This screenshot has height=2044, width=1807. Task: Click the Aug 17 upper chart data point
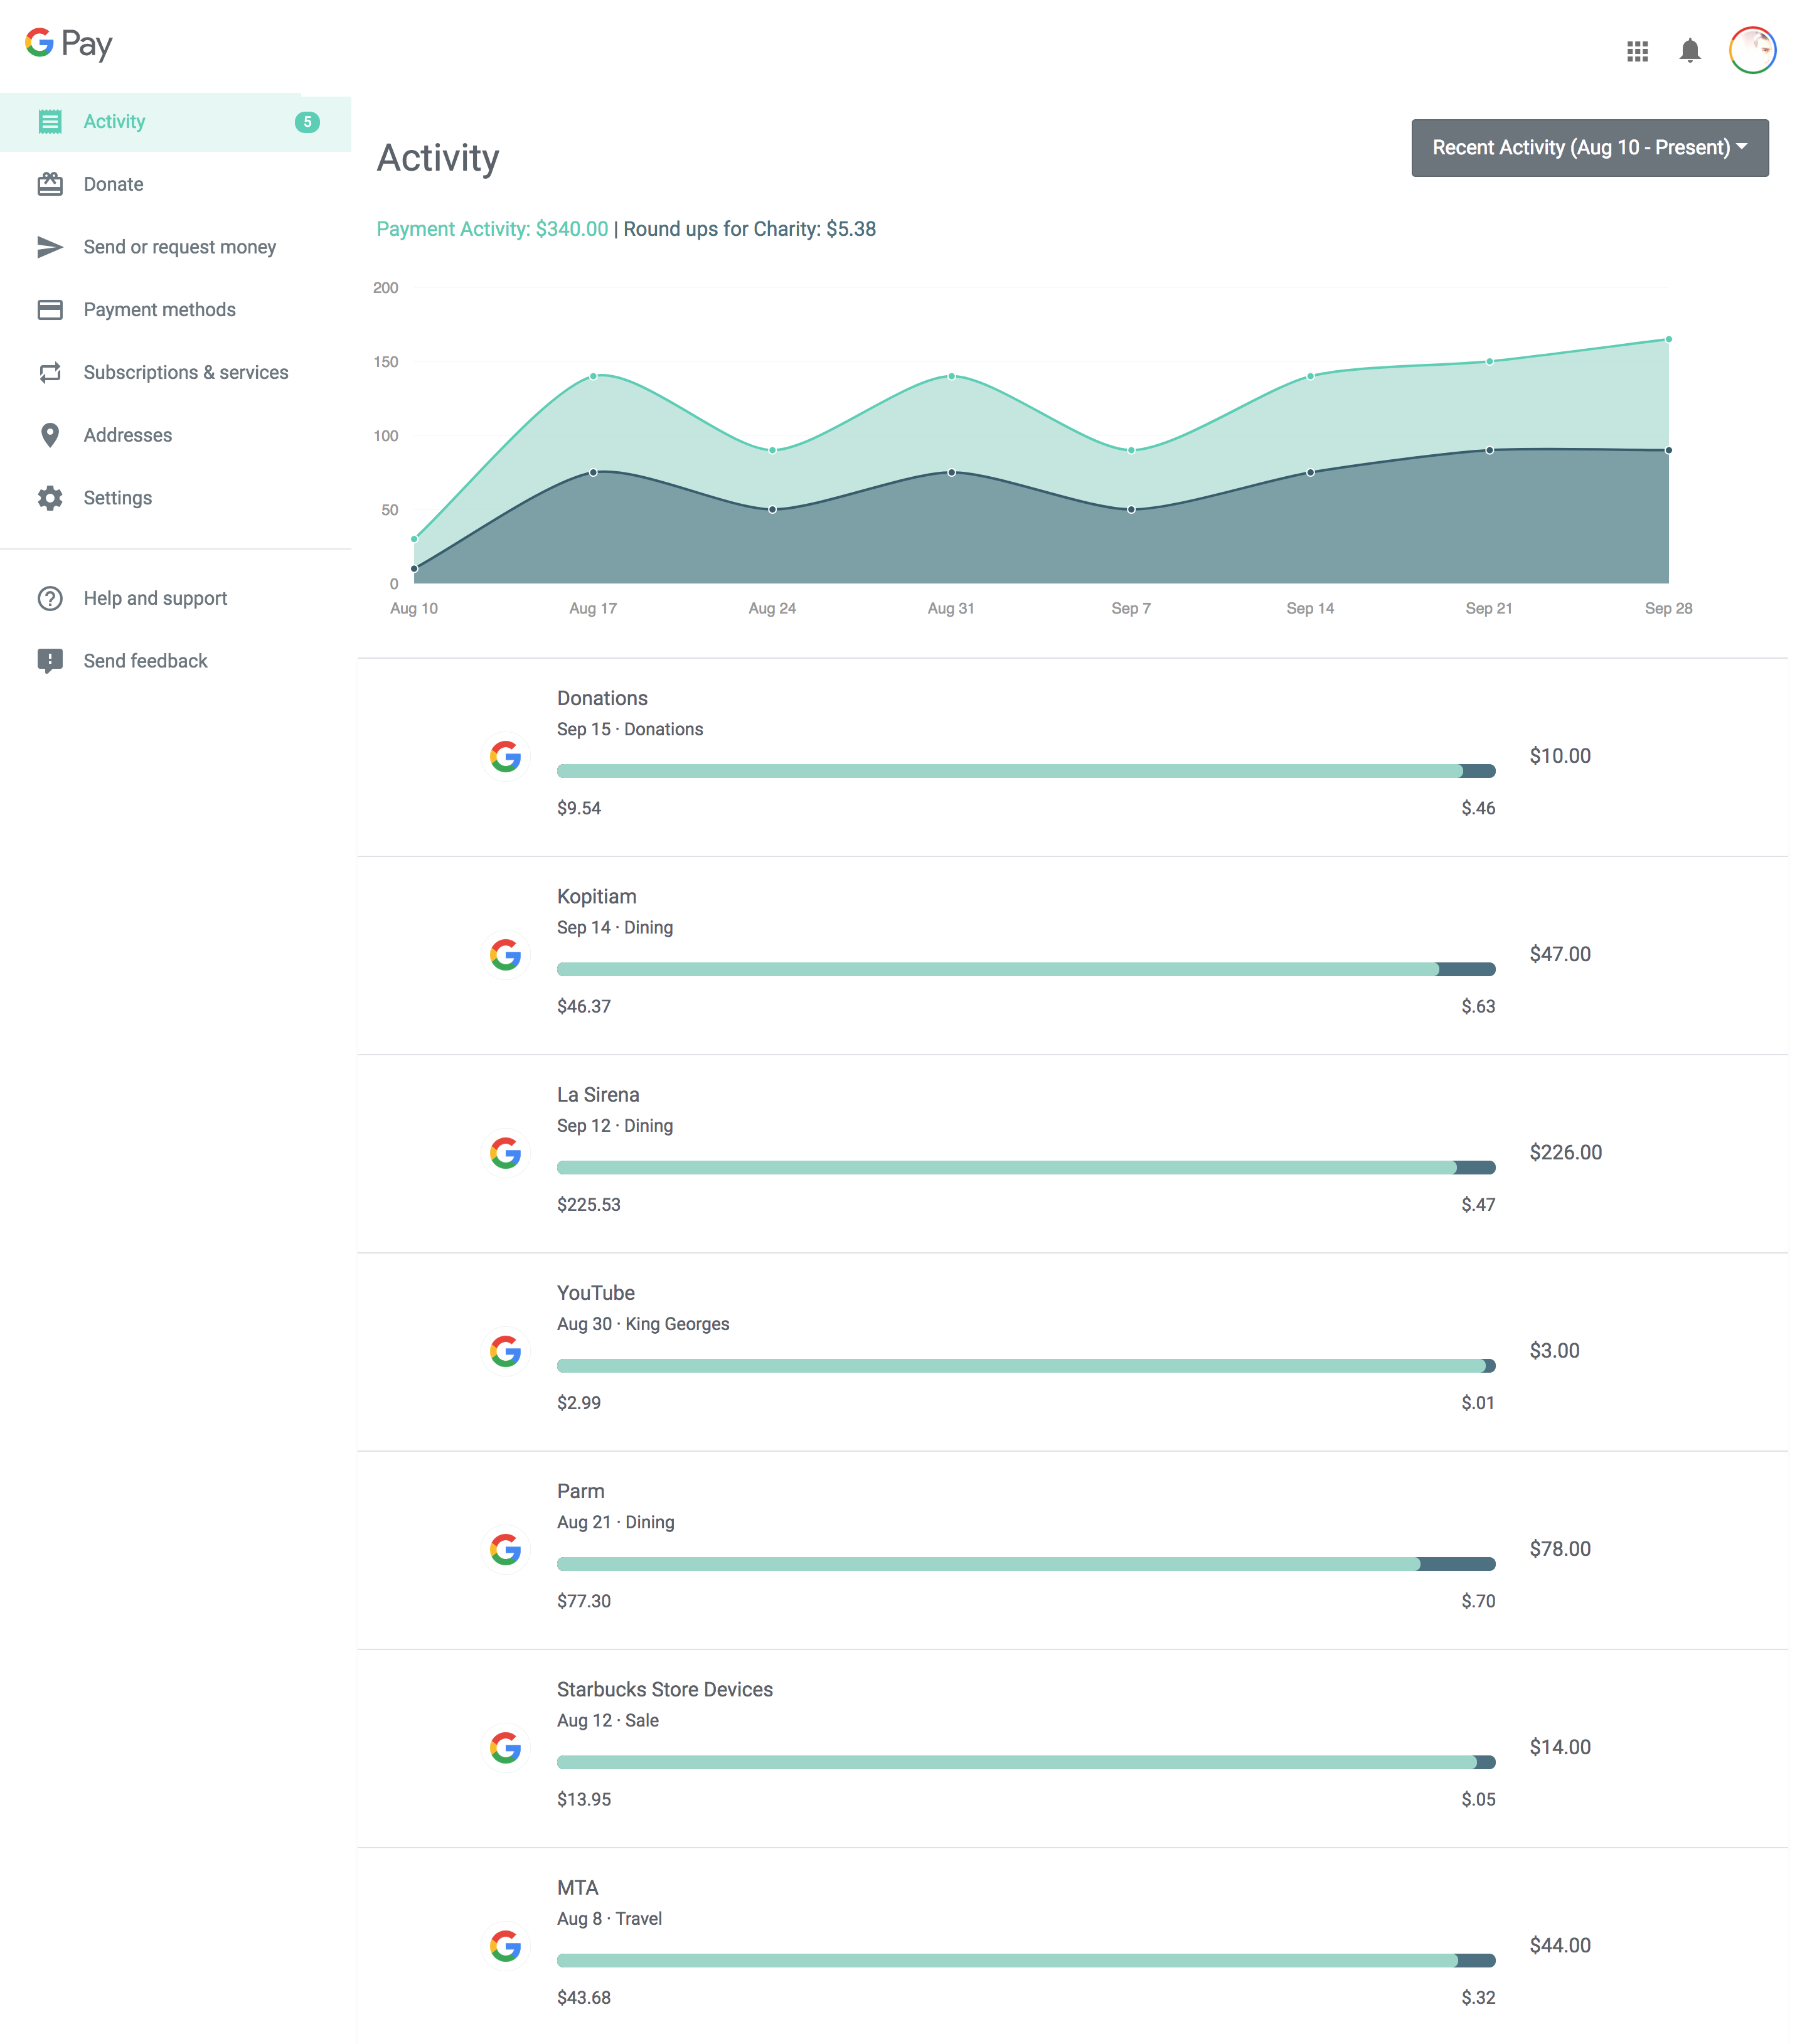coord(593,376)
